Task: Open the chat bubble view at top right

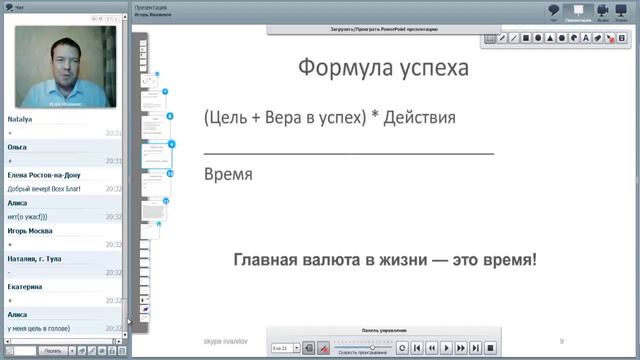Action: click(554, 12)
